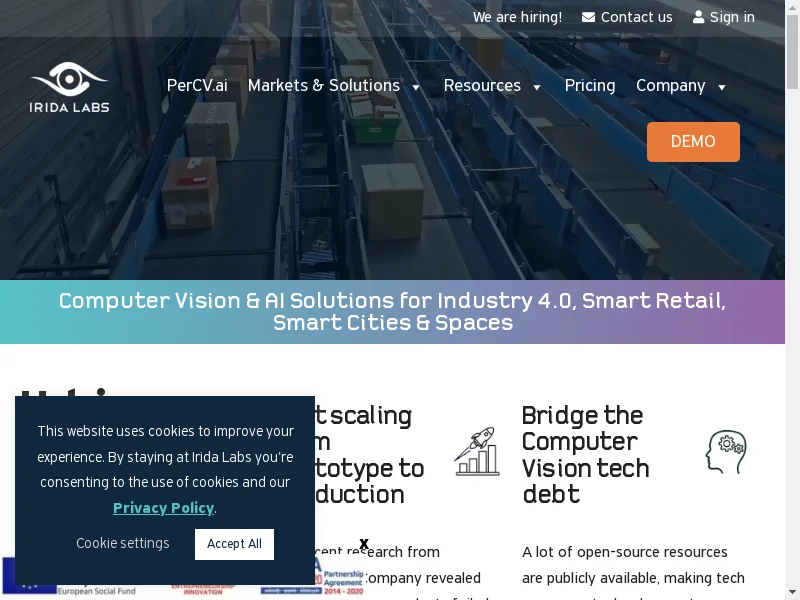Open Cookie settings
Image resolution: width=800 pixels, height=600 pixels.
122,543
